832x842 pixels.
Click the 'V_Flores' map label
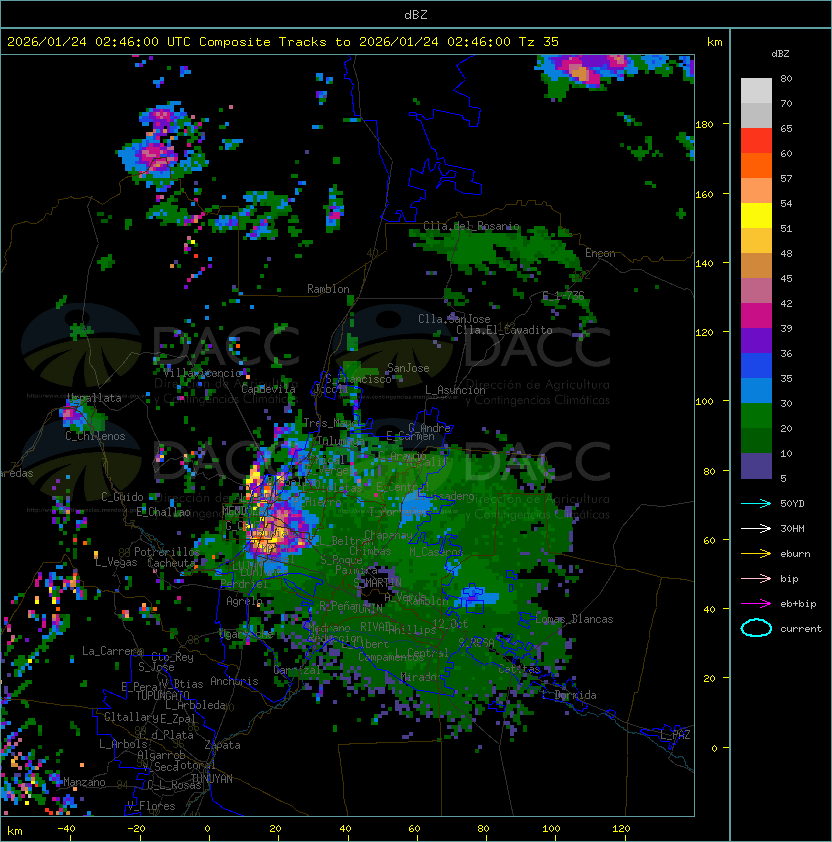(151, 806)
